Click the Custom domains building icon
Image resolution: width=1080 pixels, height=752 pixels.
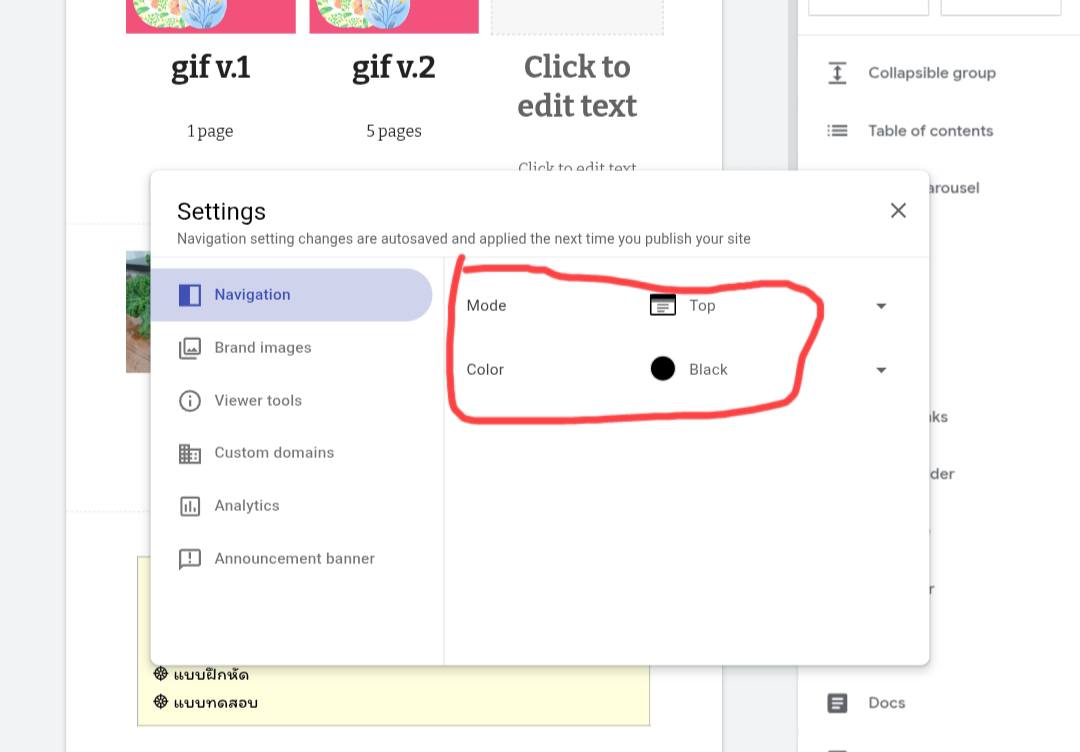(x=190, y=453)
